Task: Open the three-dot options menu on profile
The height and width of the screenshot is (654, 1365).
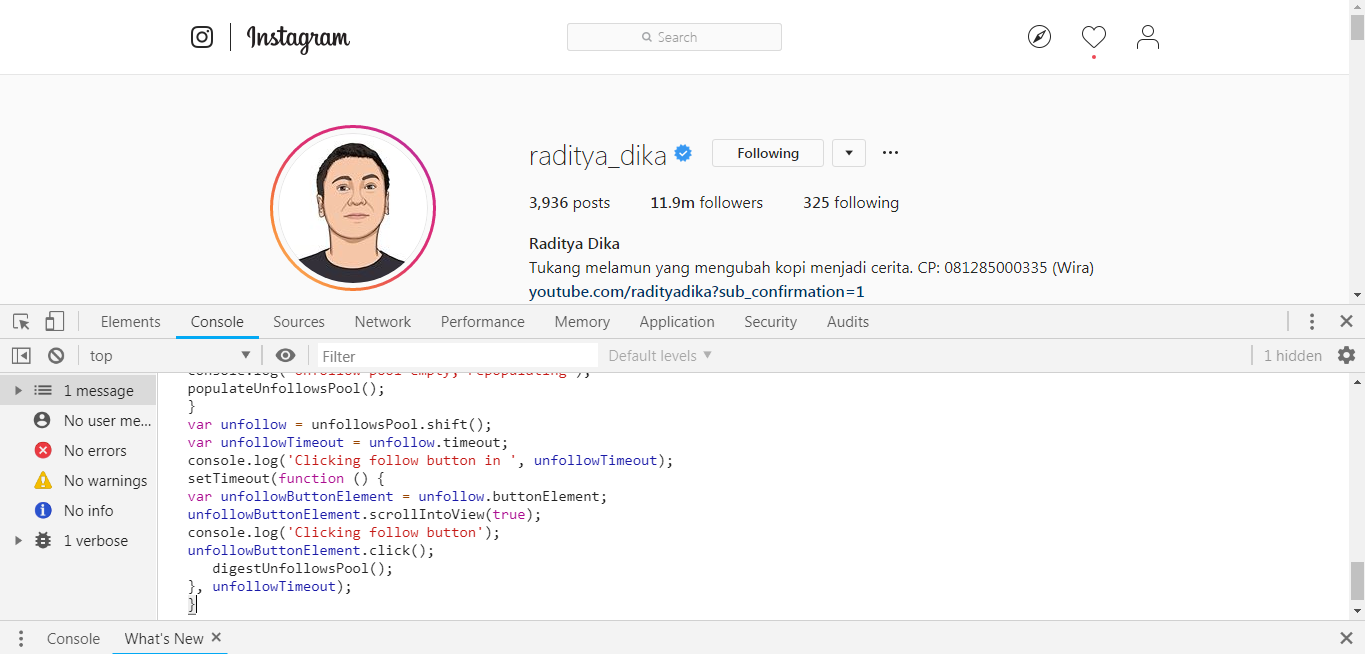Action: click(x=891, y=153)
